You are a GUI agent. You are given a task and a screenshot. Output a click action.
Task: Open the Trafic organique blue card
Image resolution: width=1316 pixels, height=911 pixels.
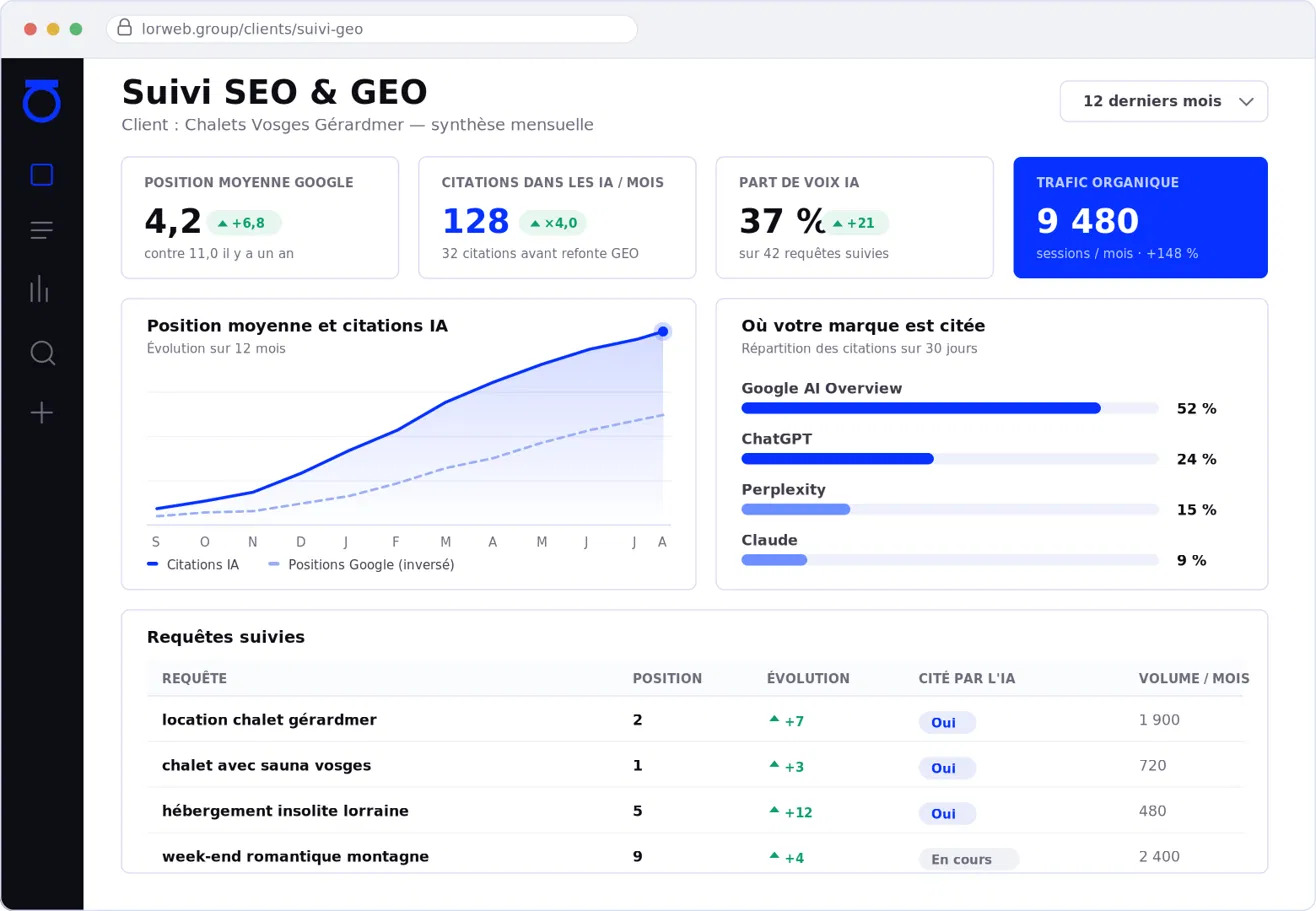[x=1140, y=217]
